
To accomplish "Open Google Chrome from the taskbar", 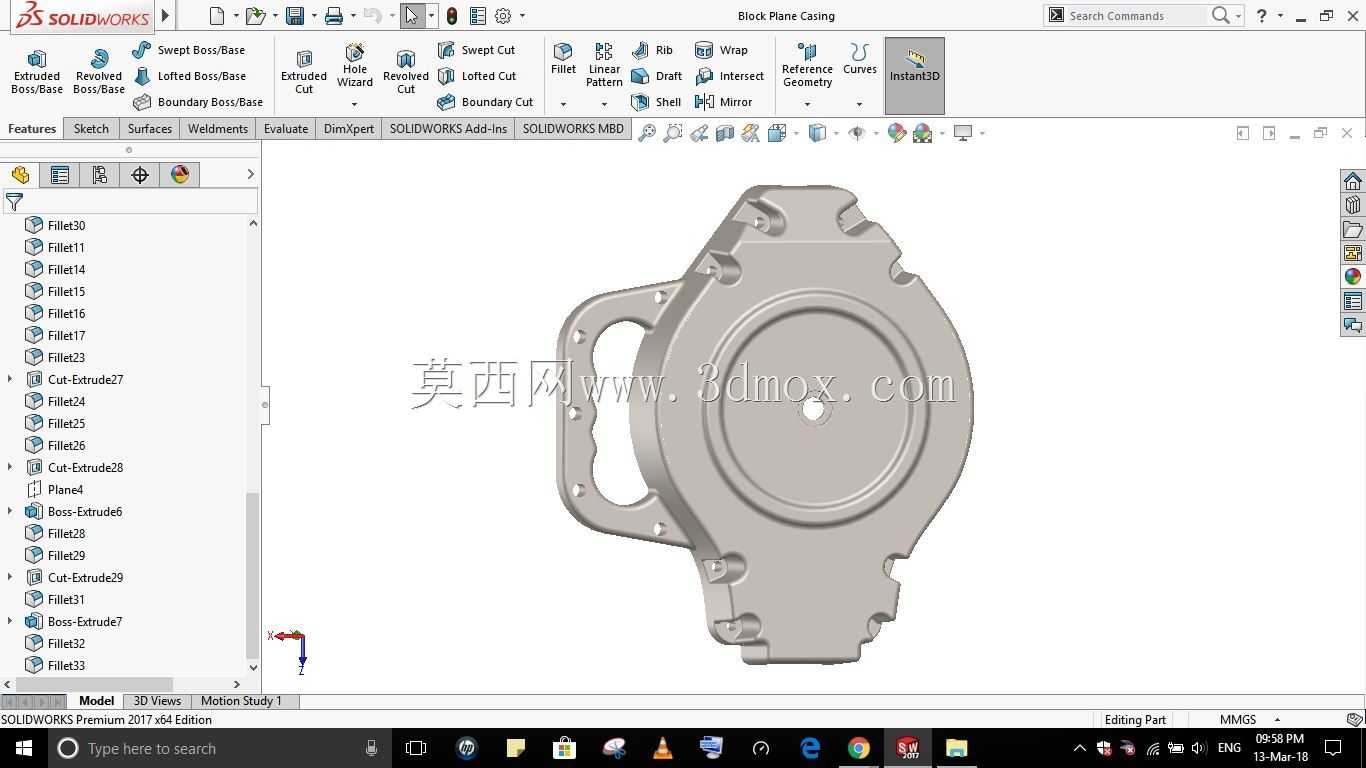I will coord(859,748).
